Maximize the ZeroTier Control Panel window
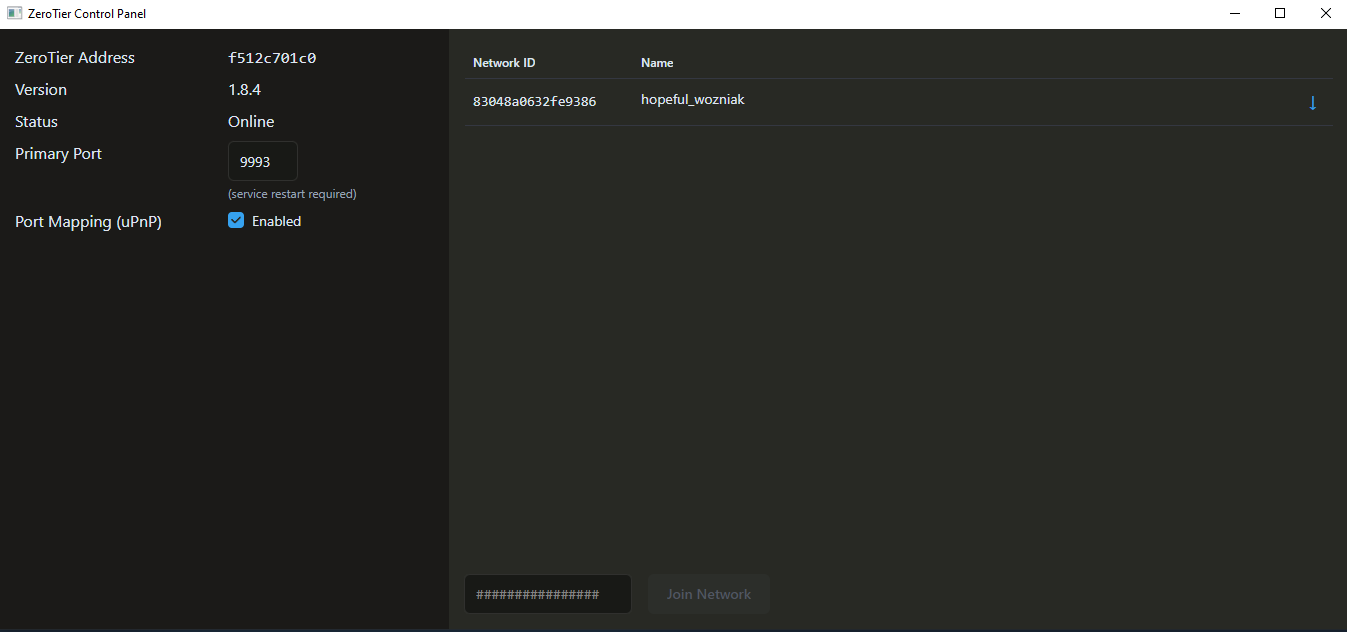The image size is (1347, 632). coord(1280,14)
